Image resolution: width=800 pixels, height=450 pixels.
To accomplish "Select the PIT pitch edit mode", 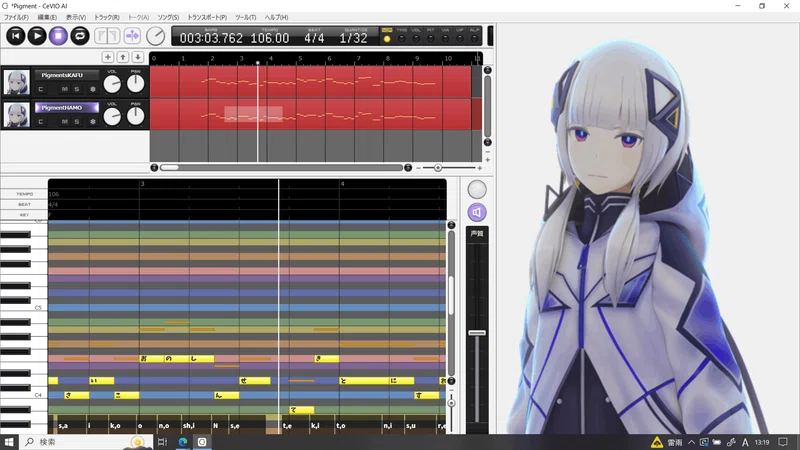I will (x=431, y=39).
